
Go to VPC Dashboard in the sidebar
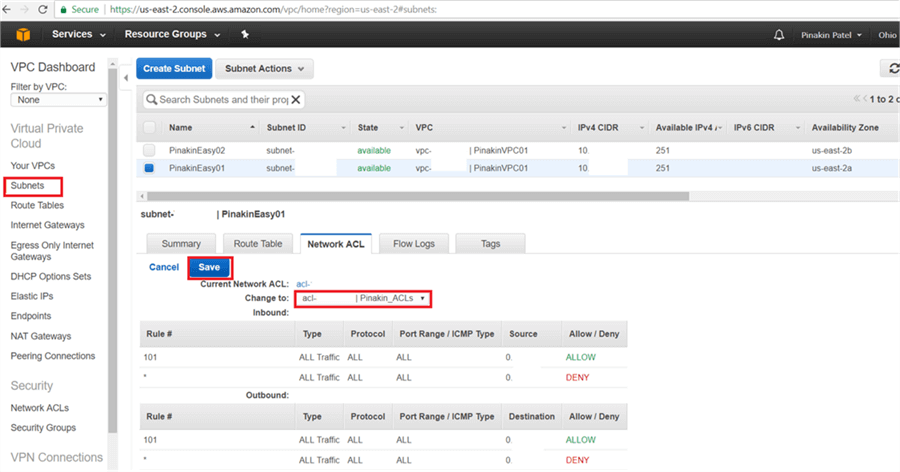(x=53, y=67)
